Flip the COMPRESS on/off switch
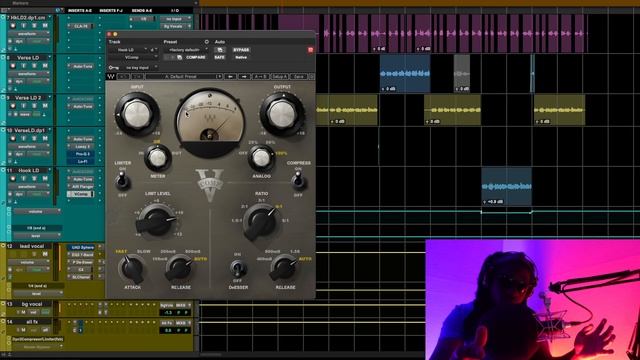 tap(298, 180)
